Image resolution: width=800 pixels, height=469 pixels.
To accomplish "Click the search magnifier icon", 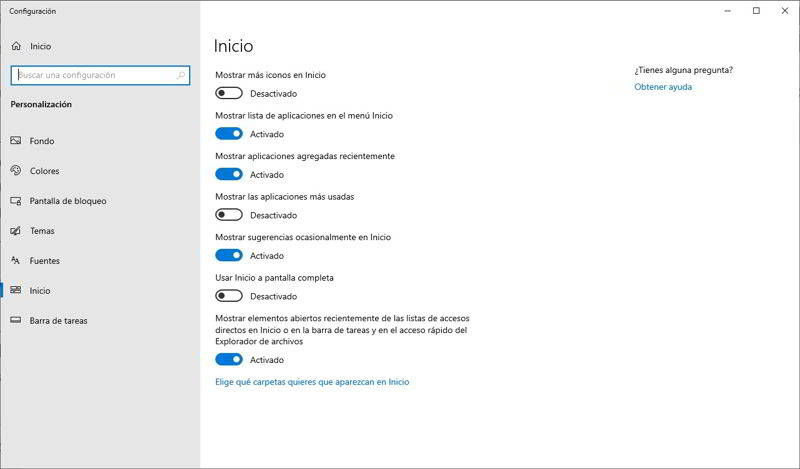I will (181, 75).
